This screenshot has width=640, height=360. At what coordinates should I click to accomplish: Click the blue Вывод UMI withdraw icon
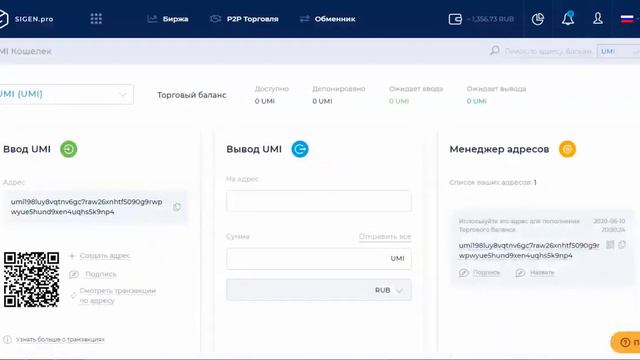(x=300, y=149)
